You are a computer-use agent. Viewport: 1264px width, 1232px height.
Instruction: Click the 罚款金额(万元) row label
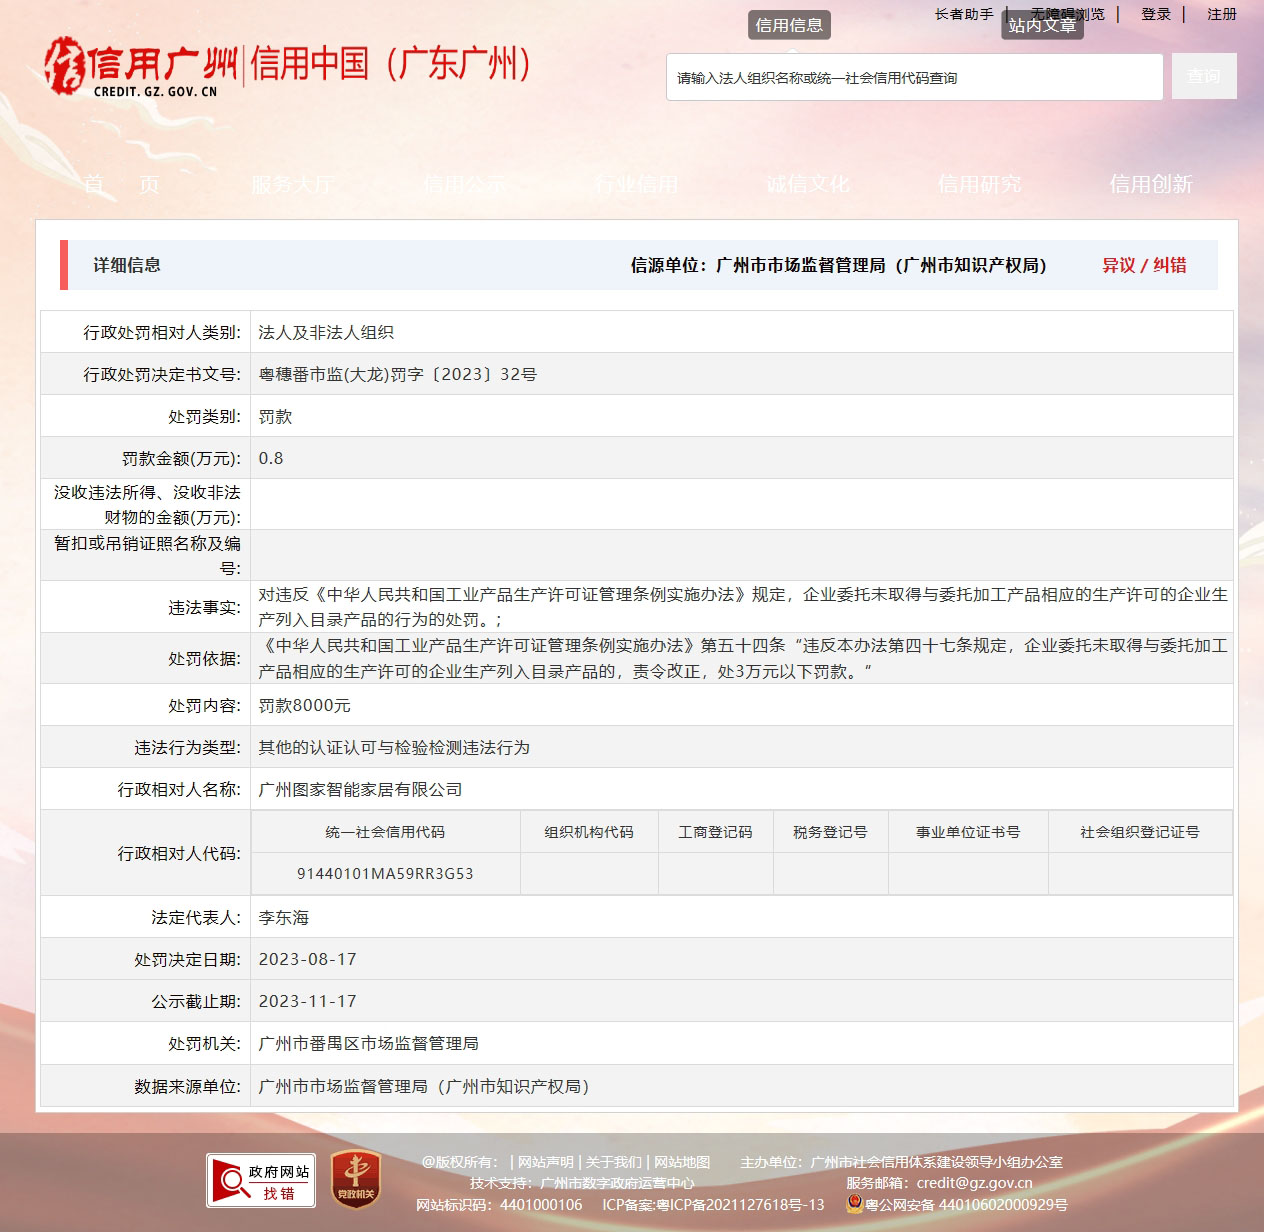coord(182,458)
